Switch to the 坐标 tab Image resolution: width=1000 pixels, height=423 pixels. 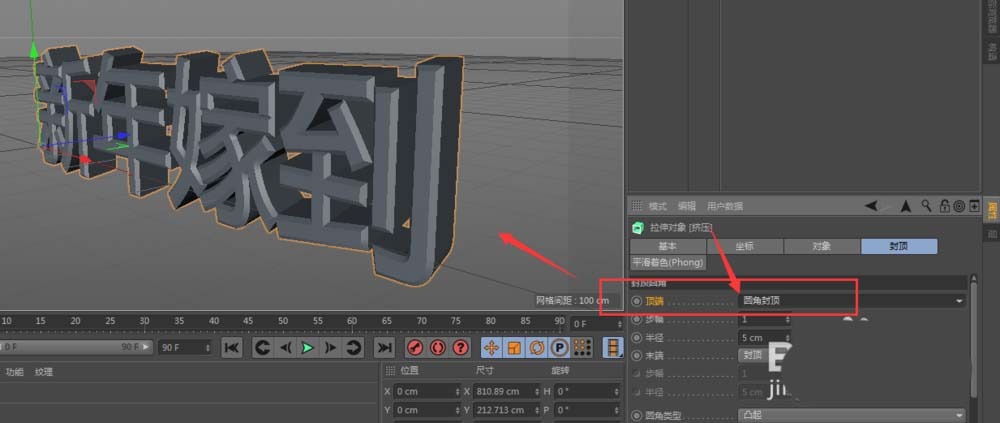[744, 246]
